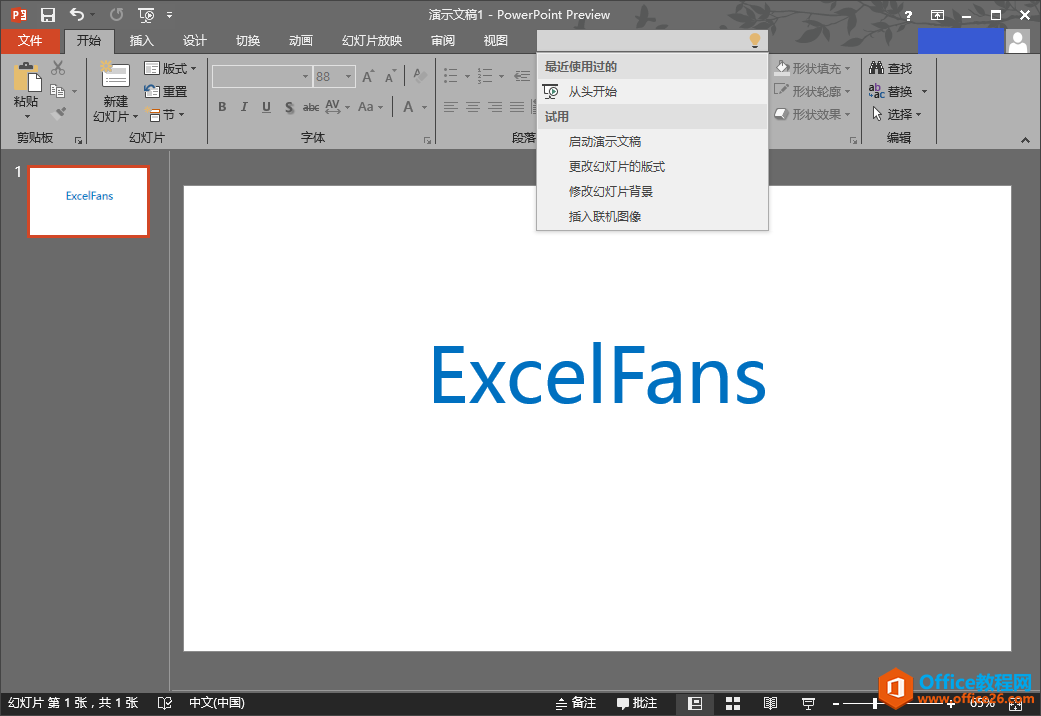Decrease font size with smaller A
Image resolution: width=1041 pixels, height=716 pixels.
tap(390, 76)
